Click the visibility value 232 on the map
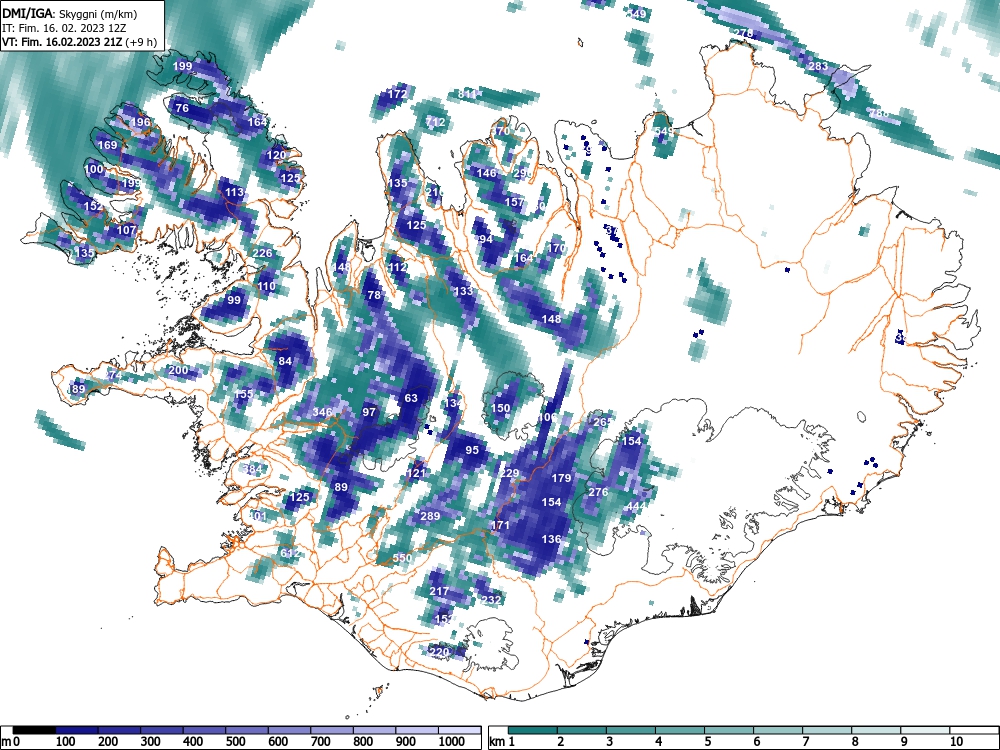The image size is (1000, 750). [x=490, y=599]
